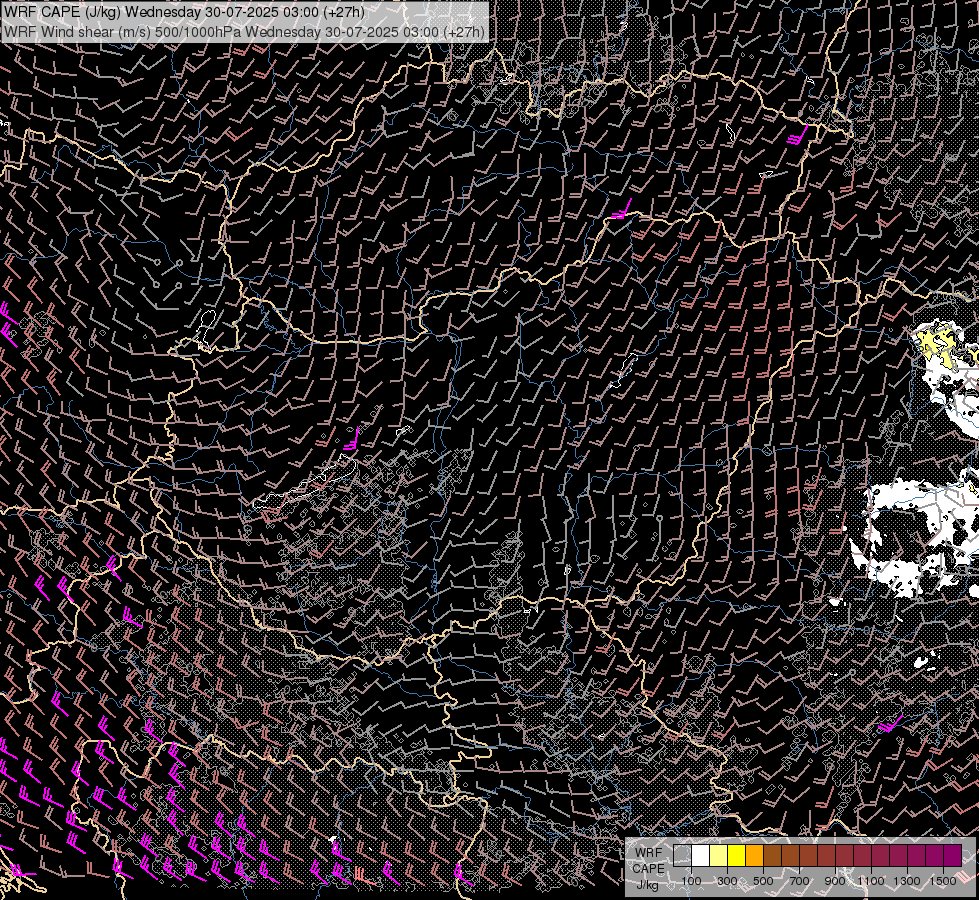The height and width of the screenshot is (900, 979).
Task: Click the "WRF CAPE (J/kg)" title line
Action: [x=184, y=12]
